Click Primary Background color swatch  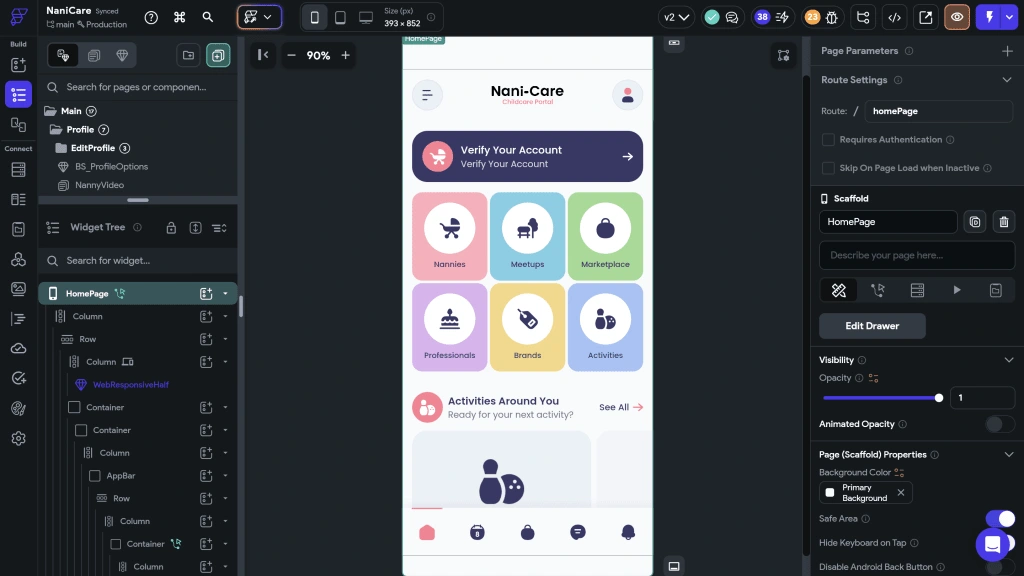(830, 492)
